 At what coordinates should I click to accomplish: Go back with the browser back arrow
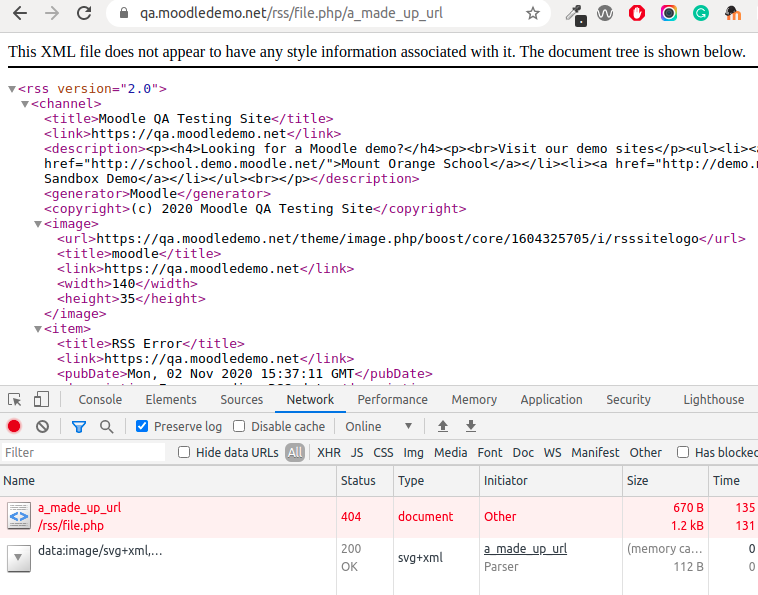[x=20, y=14]
